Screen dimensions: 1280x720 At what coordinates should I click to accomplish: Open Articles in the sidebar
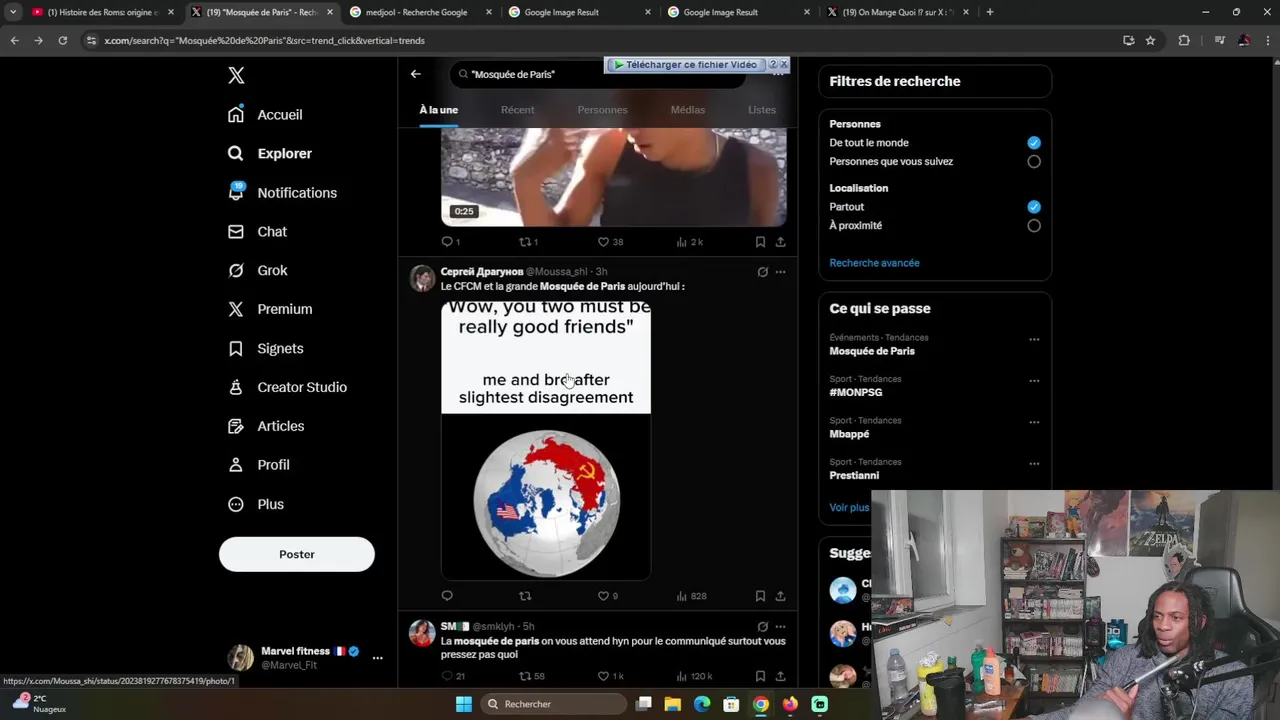pyautogui.click(x=266, y=426)
